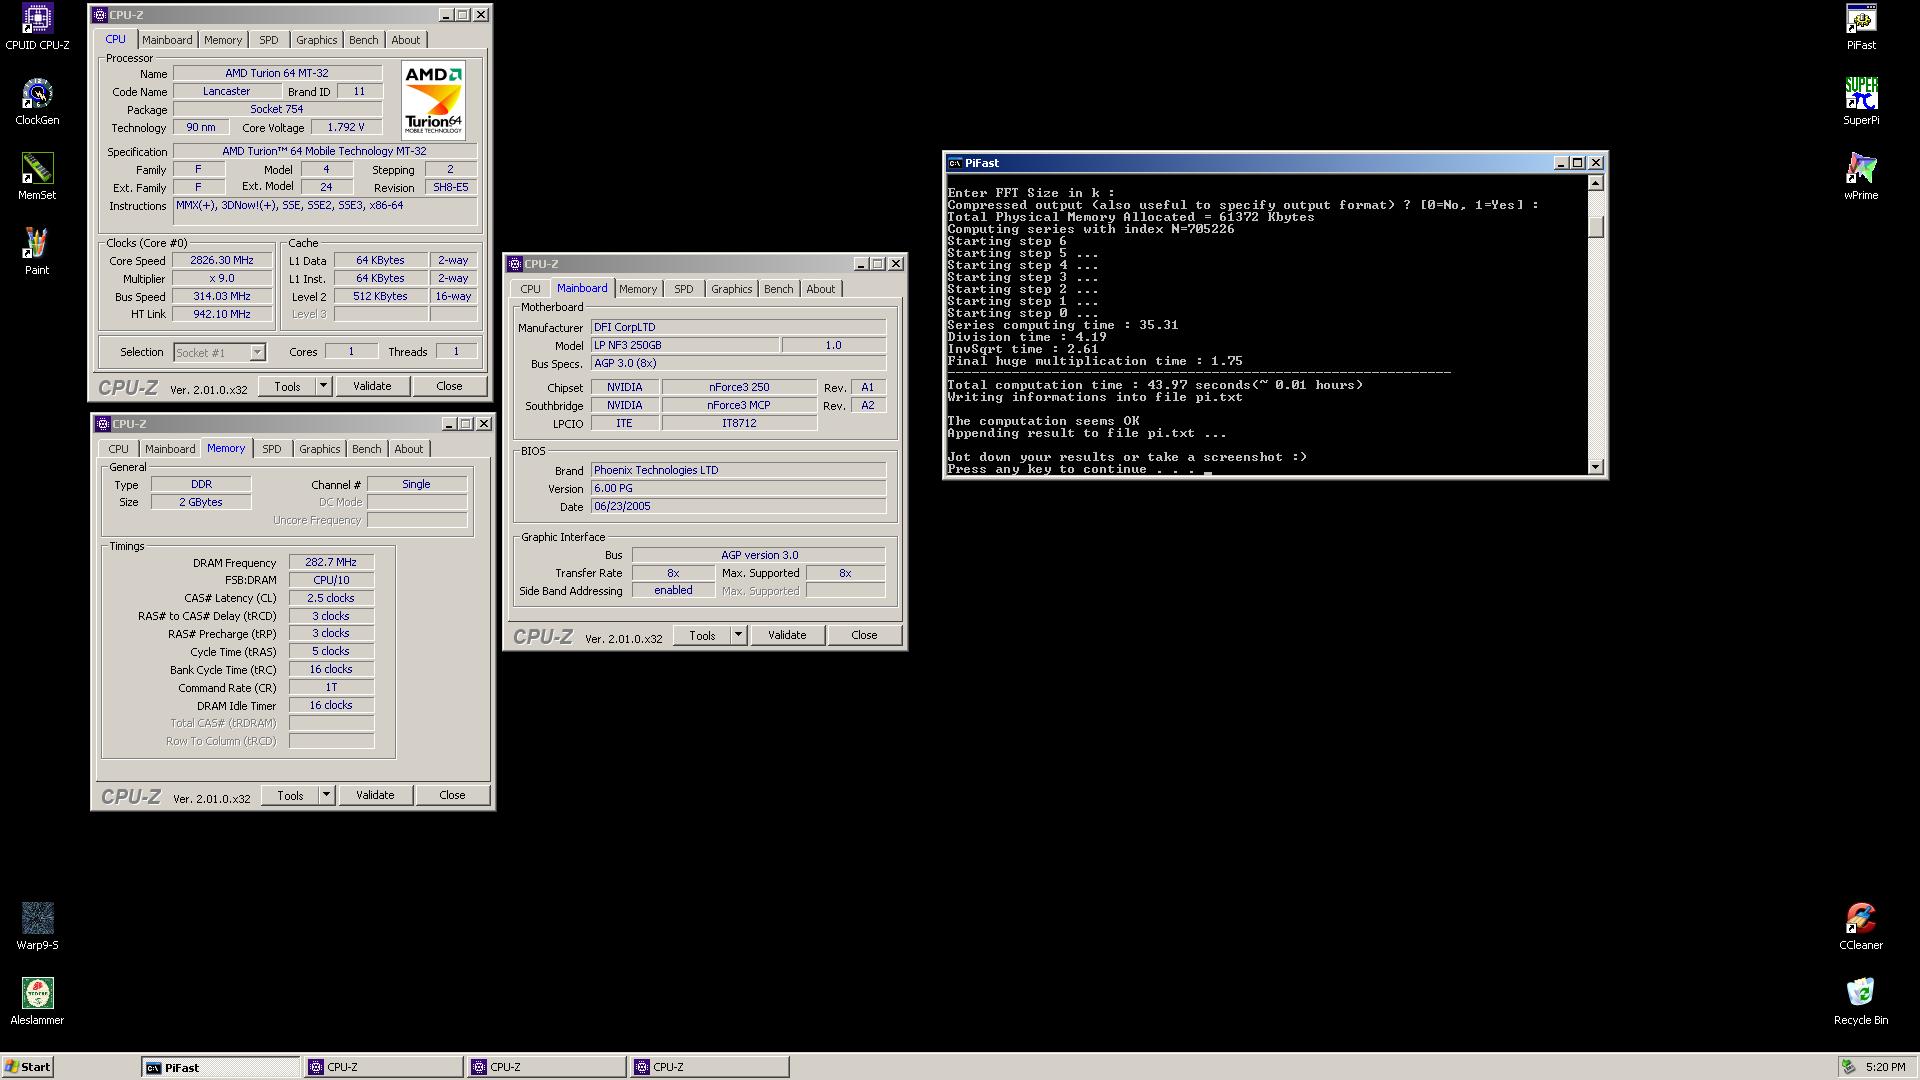Screen dimensions: 1920x1080
Task: Click the AMD Turion 64 logo
Action: coord(433,100)
